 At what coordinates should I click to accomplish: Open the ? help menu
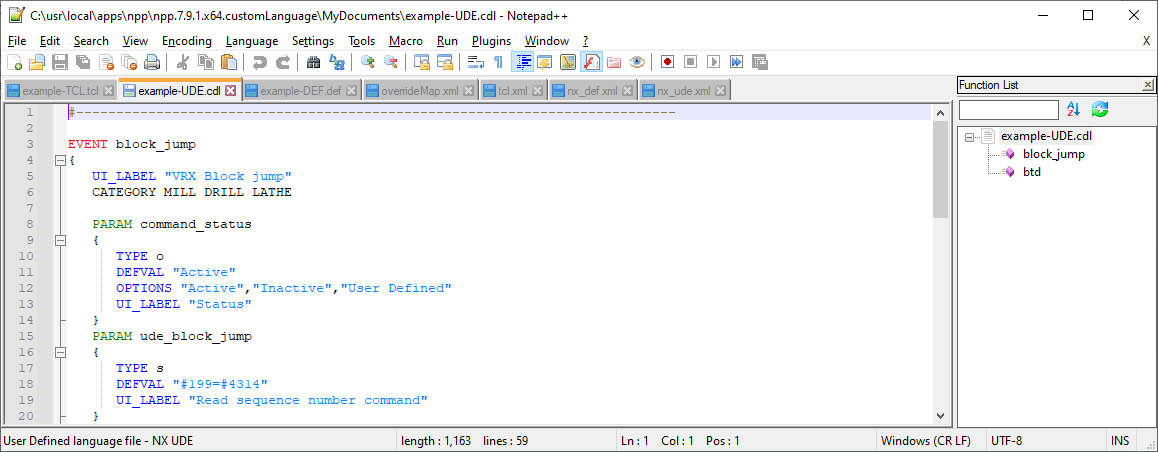coord(585,41)
